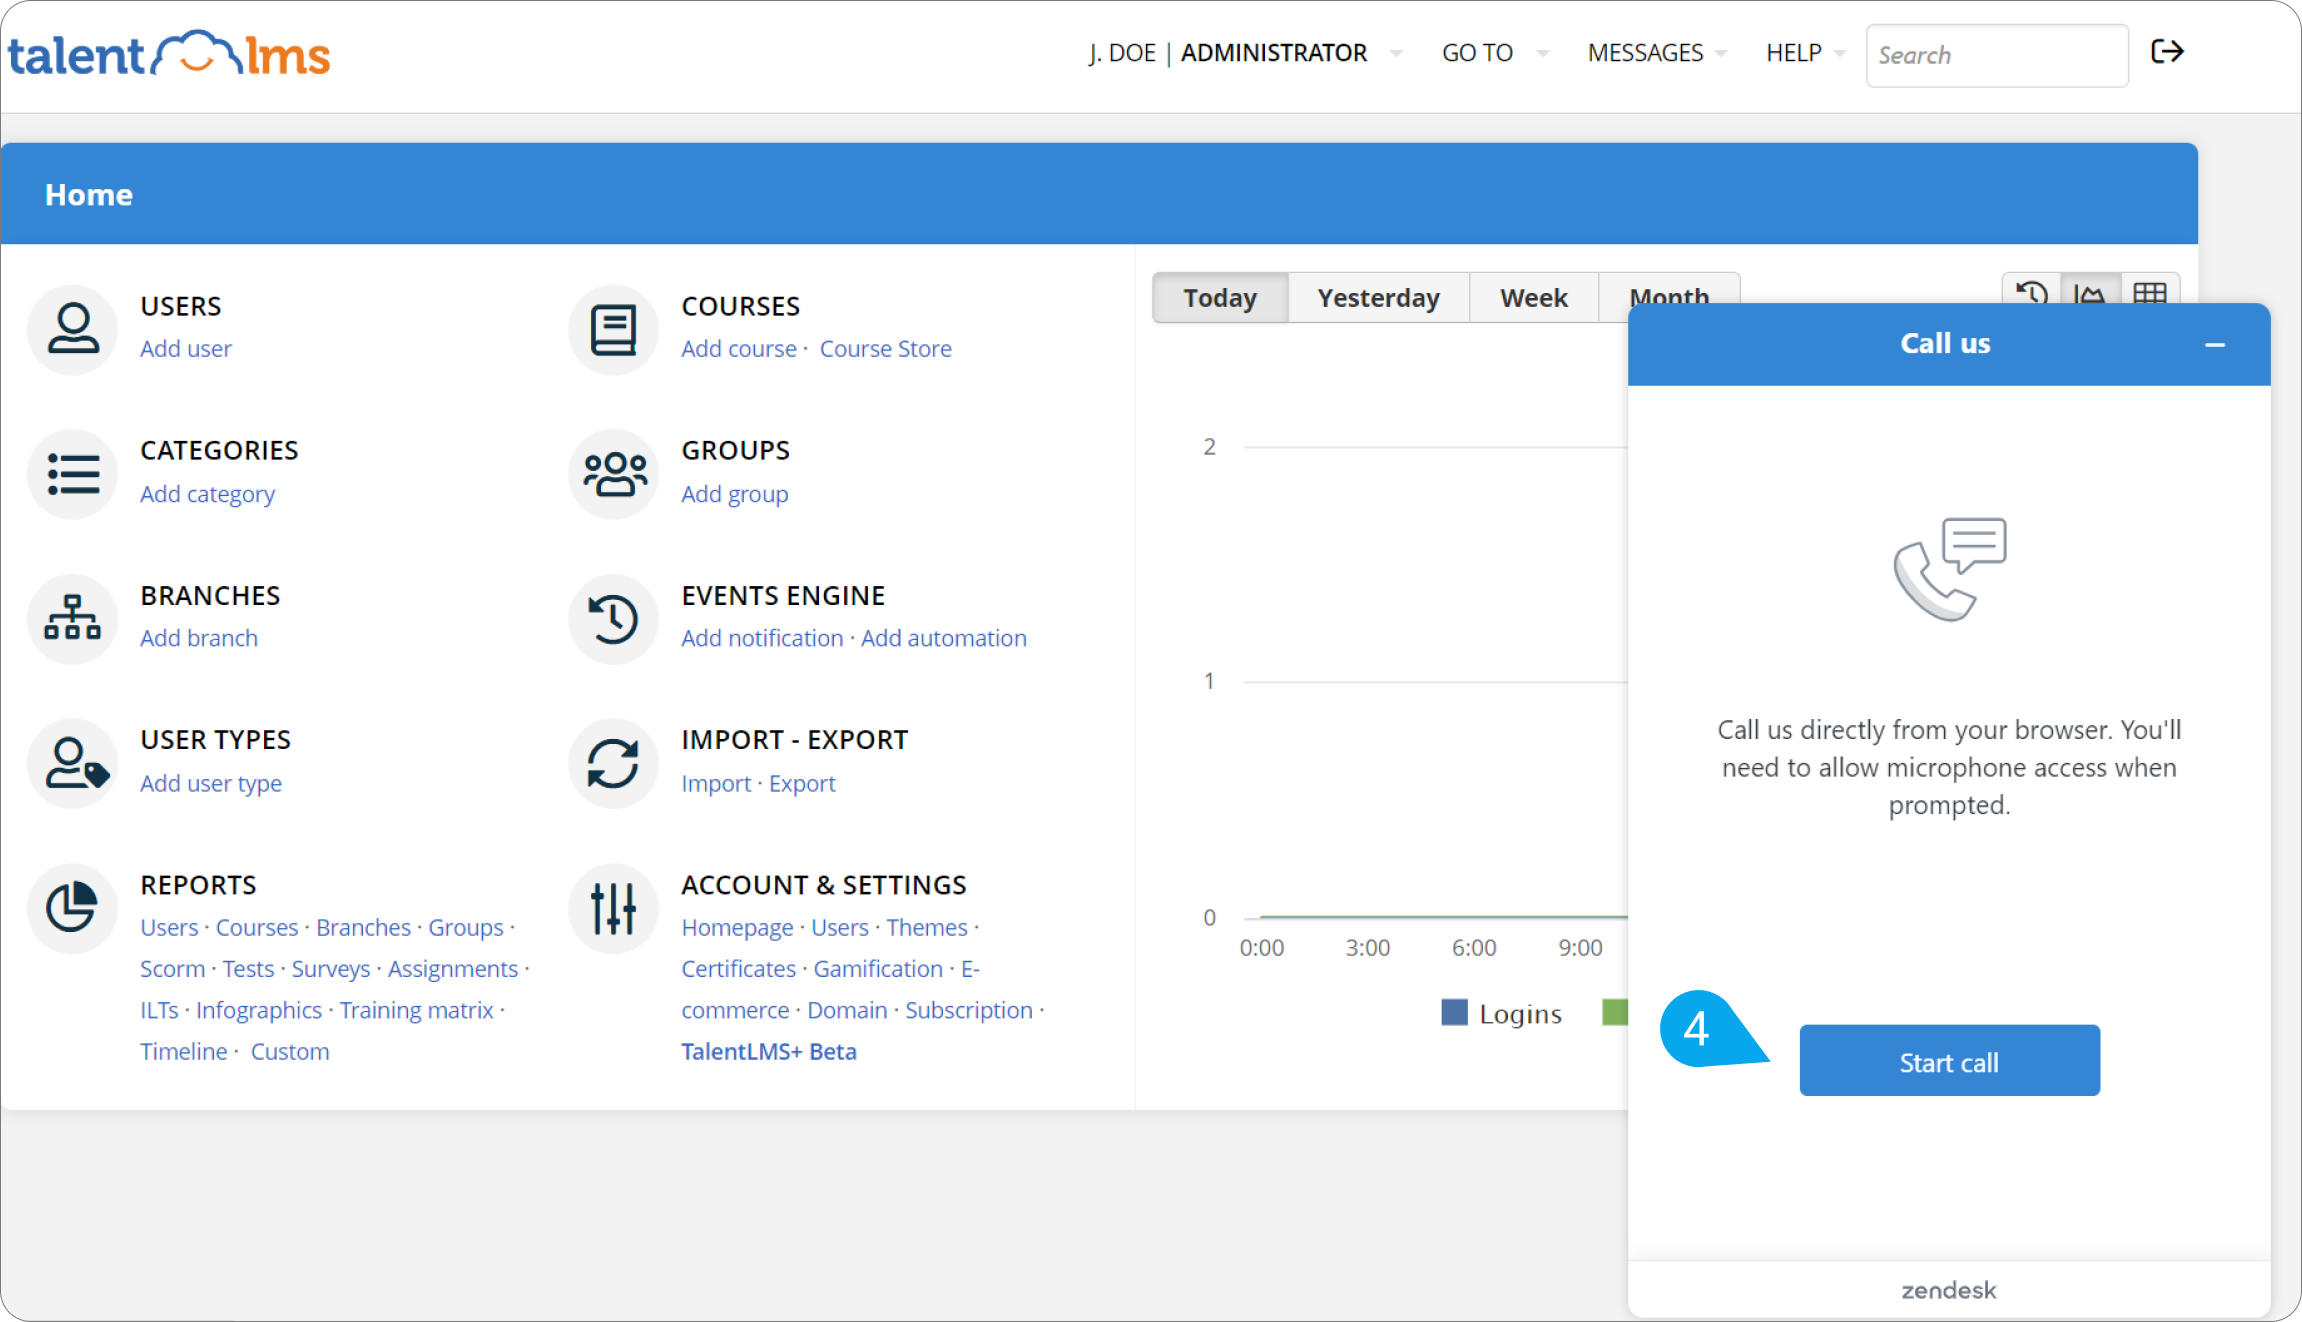Expand the Help dropdown menu
This screenshot has height=1322, width=2302.
[1805, 53]
